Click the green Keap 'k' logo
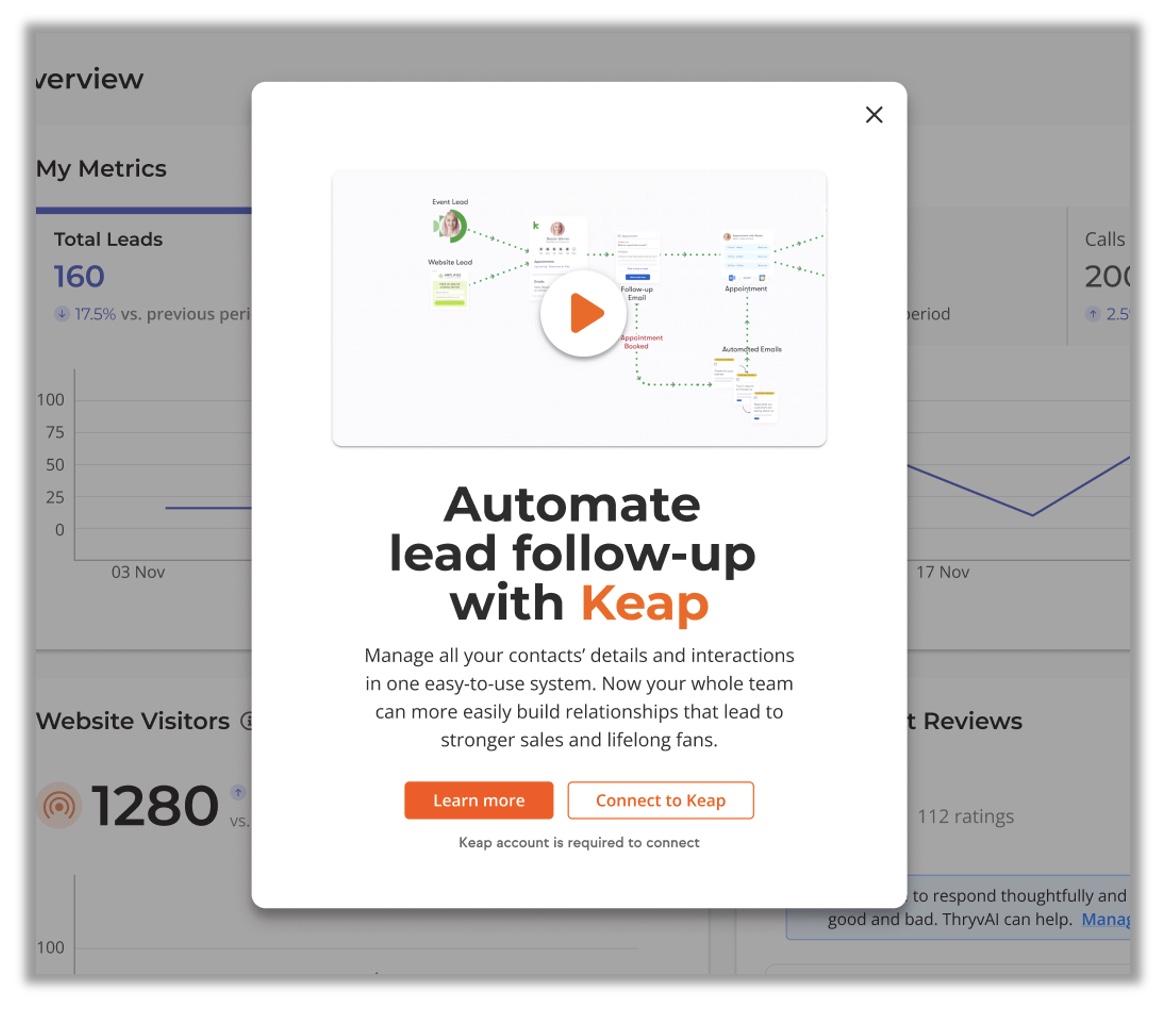This screenshot has width=1162, height=1010. click(x=537, y=225)
